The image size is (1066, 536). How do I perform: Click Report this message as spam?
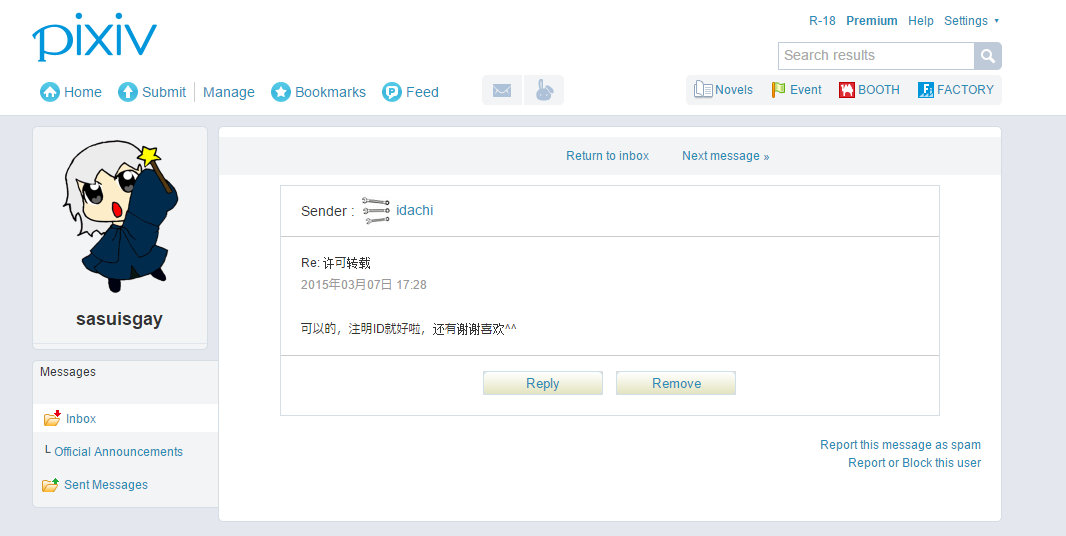[900, 444]
